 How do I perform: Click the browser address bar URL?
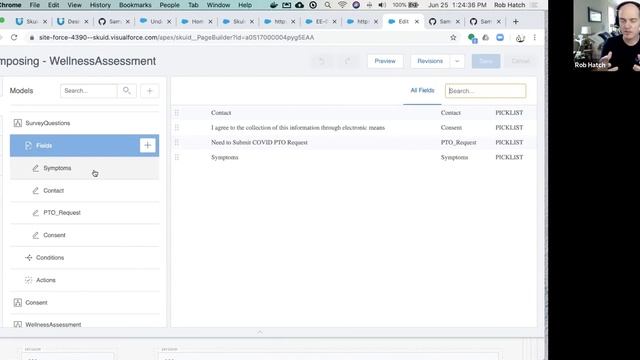(176, 38)
